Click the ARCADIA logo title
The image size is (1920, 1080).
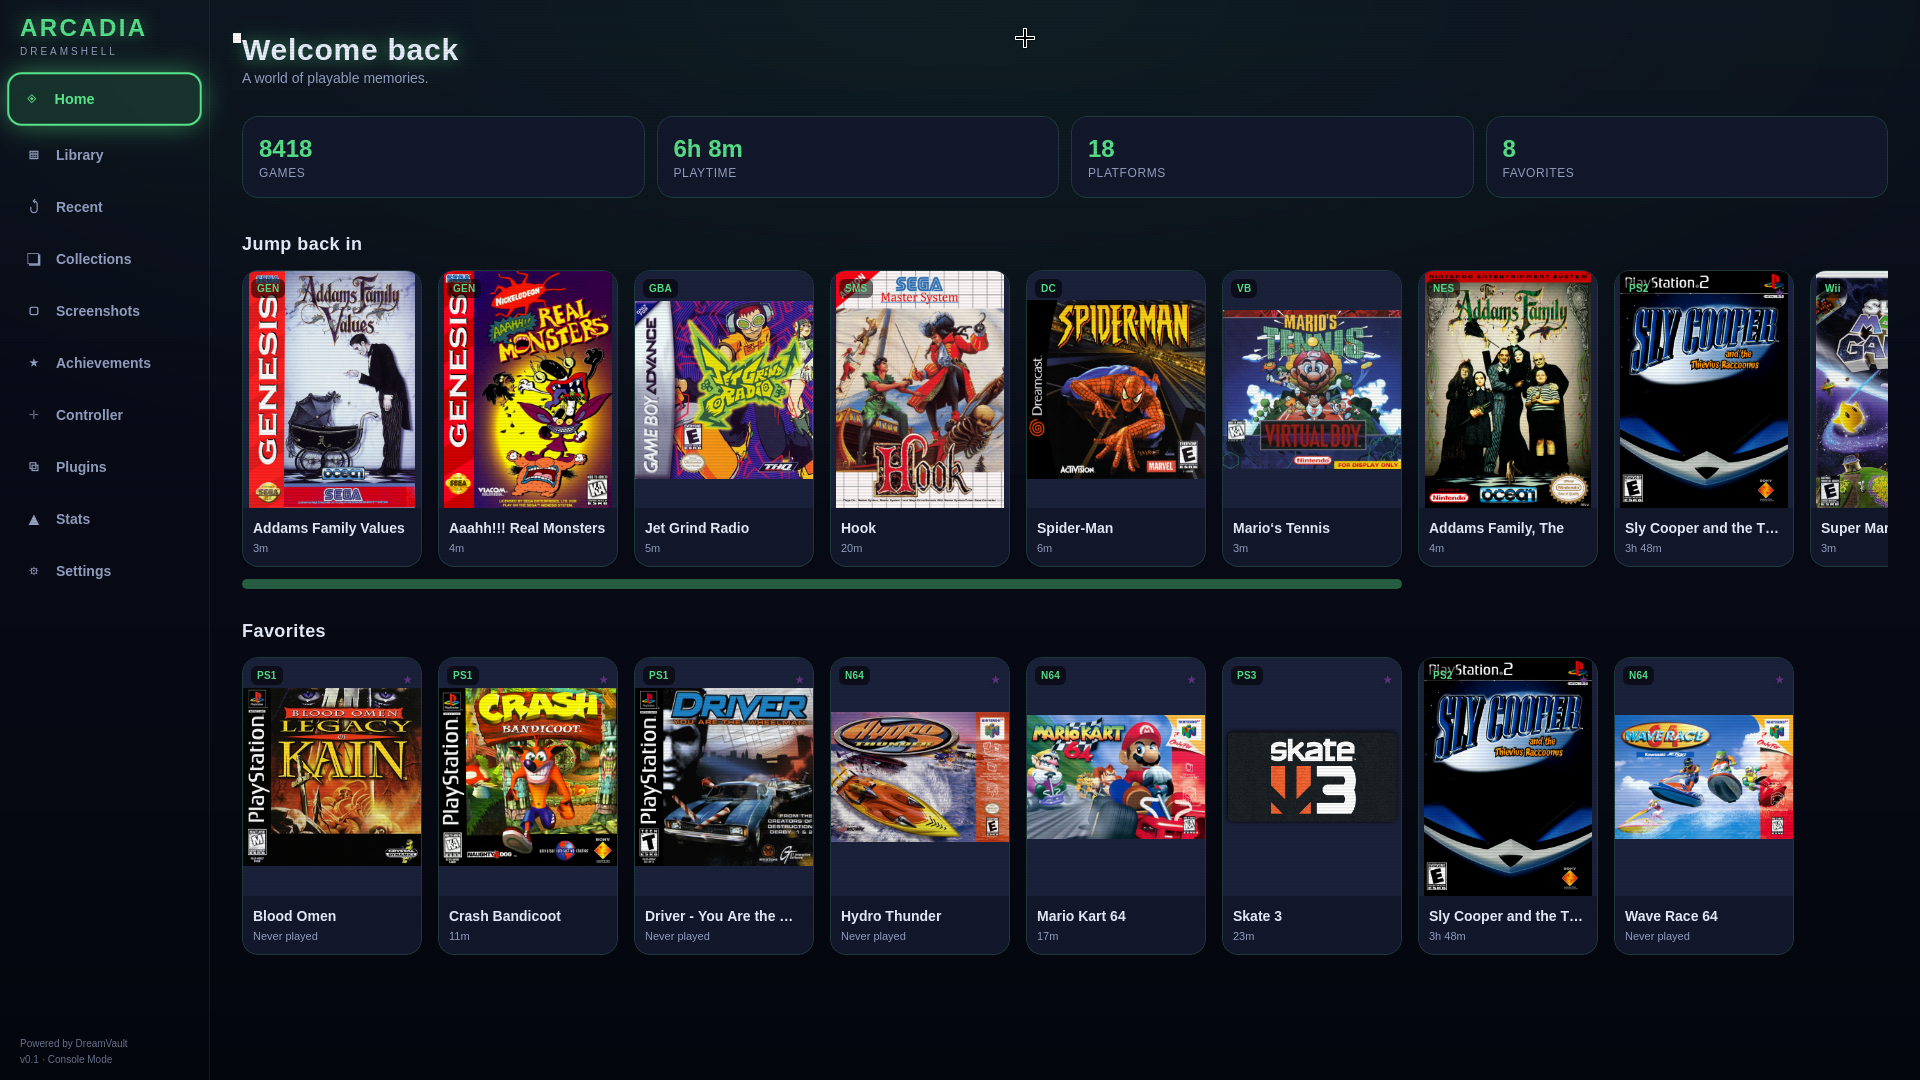[83, 28]
